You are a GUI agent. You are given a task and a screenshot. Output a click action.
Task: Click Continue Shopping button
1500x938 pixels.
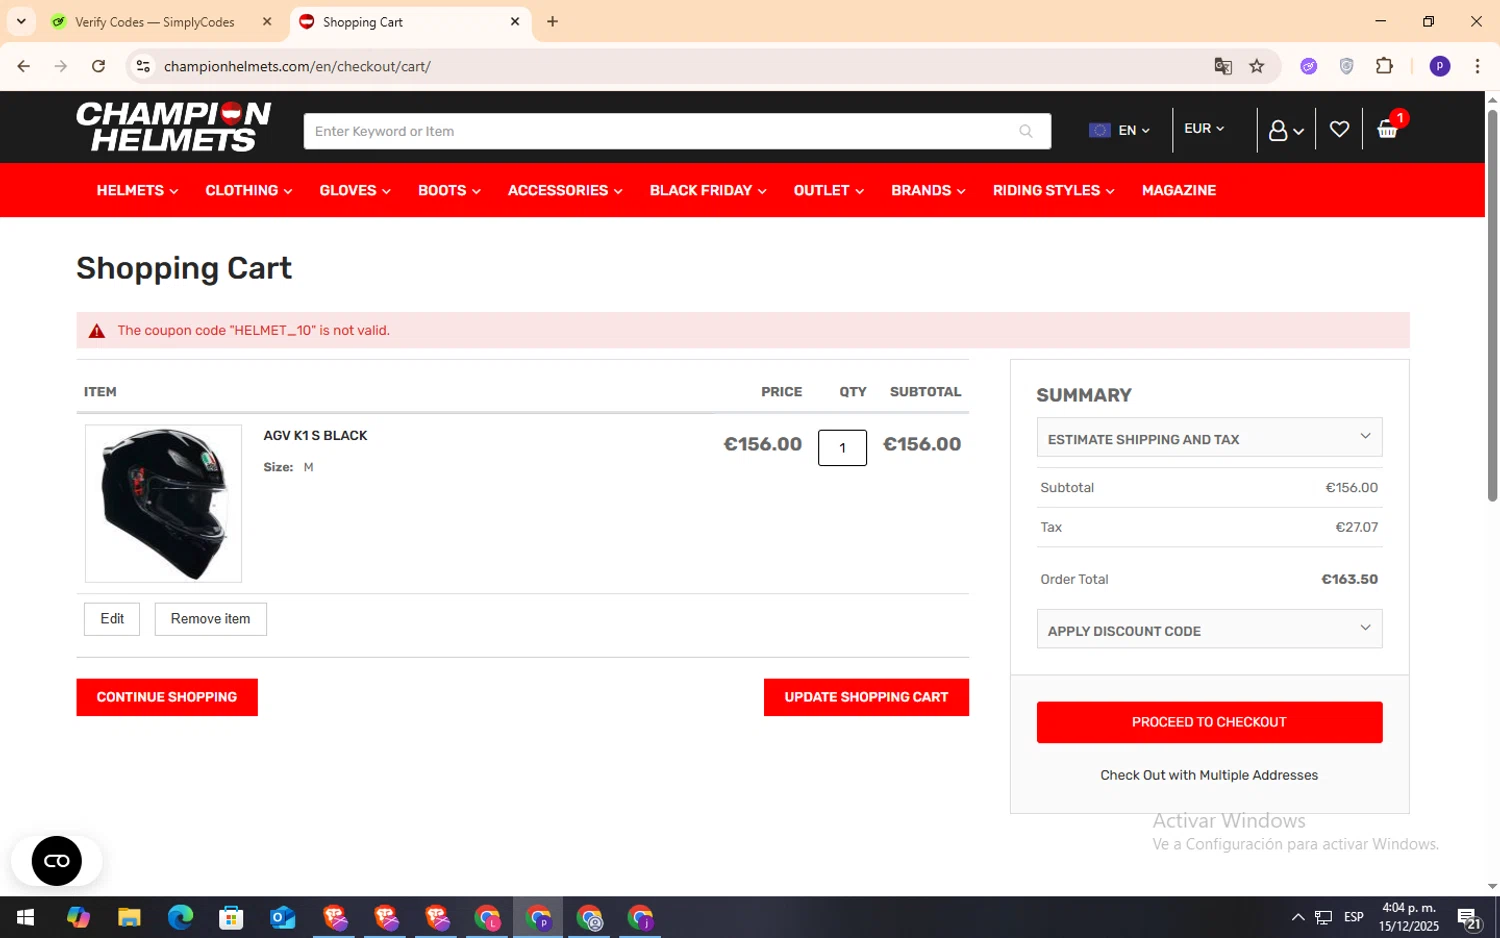click(x=167, y=697)
